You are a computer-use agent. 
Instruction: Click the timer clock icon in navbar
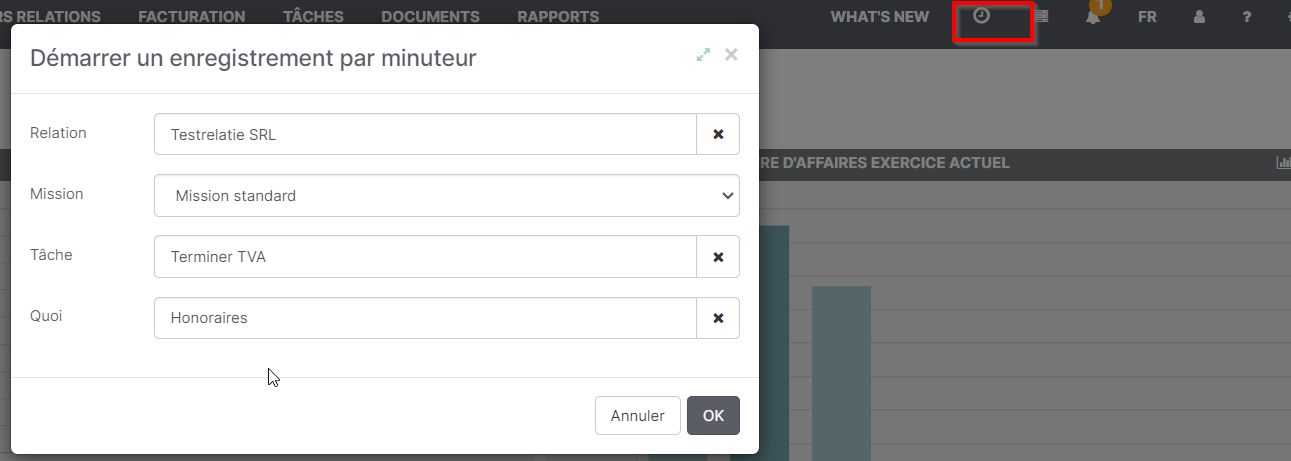(981, 16)
